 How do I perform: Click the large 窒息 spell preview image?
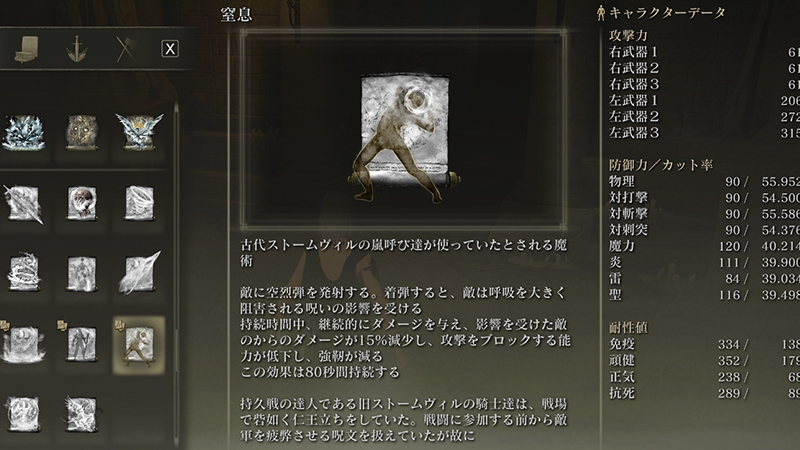(403, 129)
